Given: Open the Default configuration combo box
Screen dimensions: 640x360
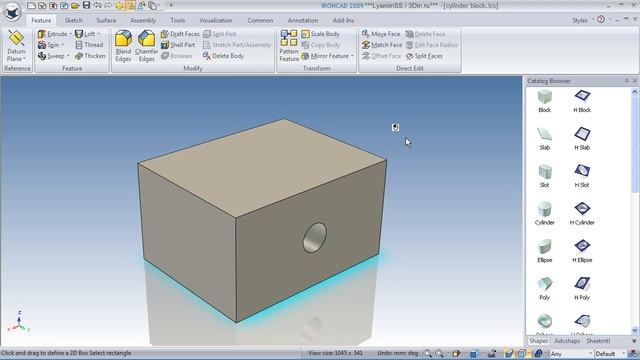Looking at the screenshot, I should 610,354.
